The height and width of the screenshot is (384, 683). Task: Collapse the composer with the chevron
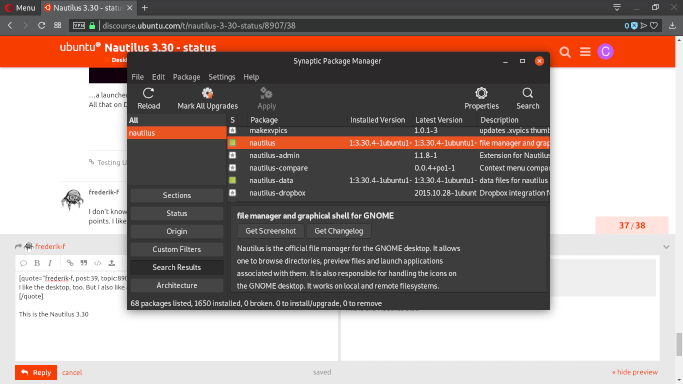pos(666,247)
